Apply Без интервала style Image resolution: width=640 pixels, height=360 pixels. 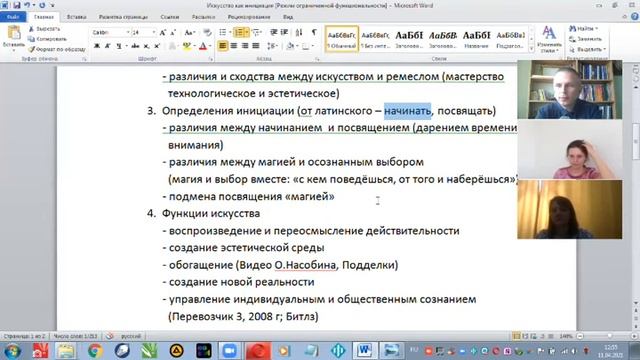coord(376,39)
